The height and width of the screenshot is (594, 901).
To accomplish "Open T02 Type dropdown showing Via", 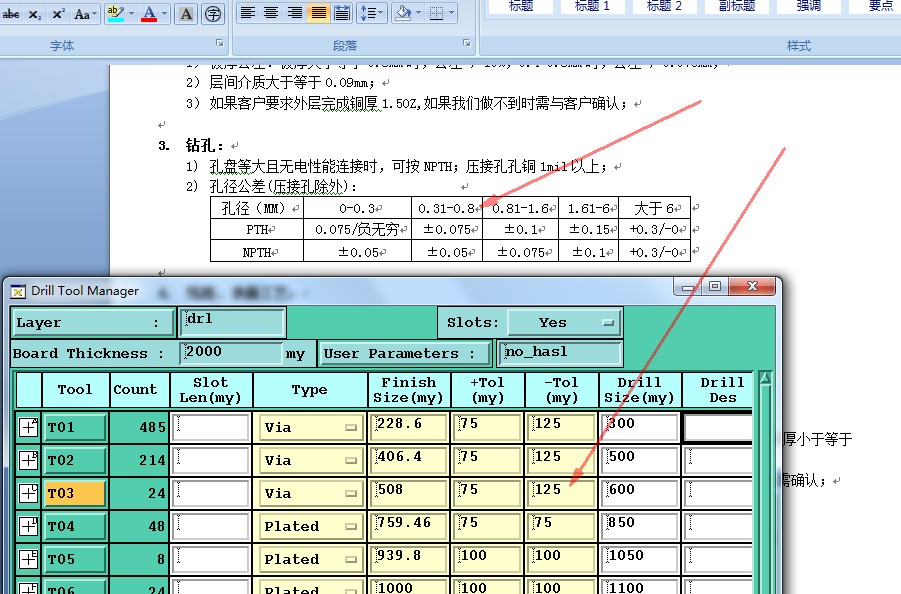I will (x=309, y=460).
